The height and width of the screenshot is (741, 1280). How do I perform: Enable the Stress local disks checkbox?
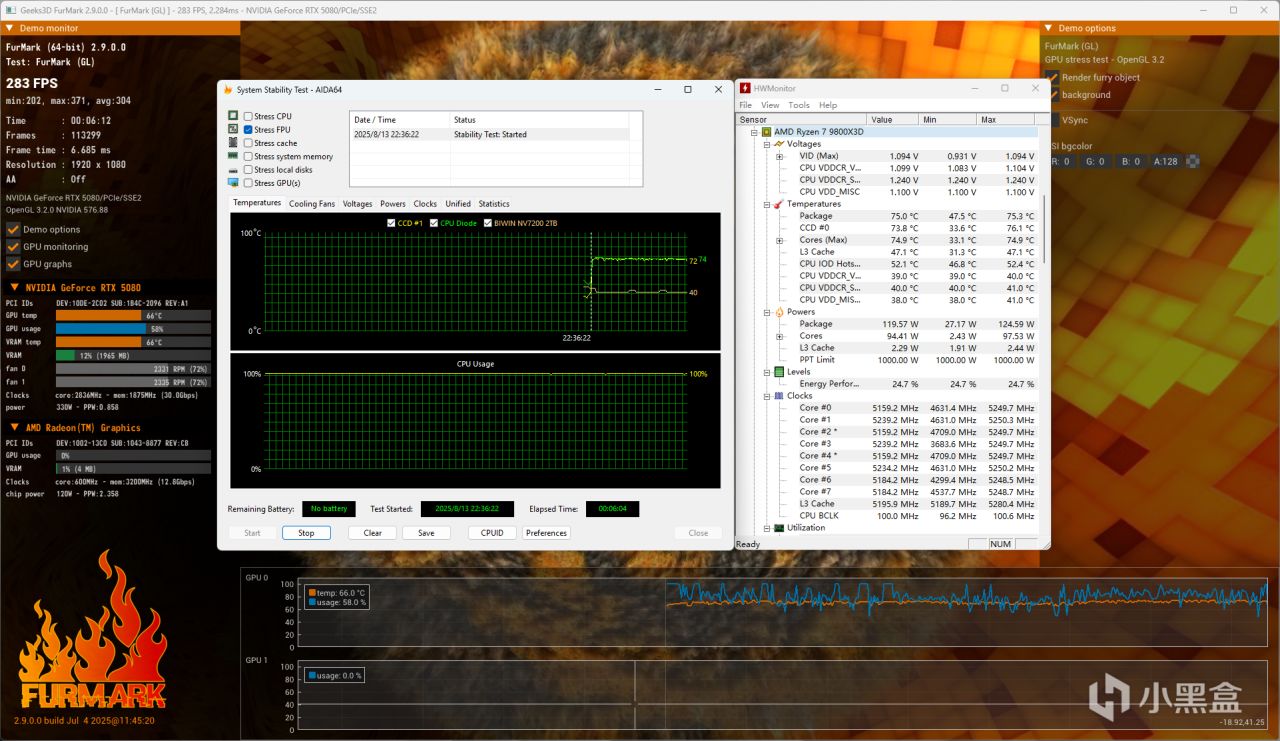coord(248,170)
